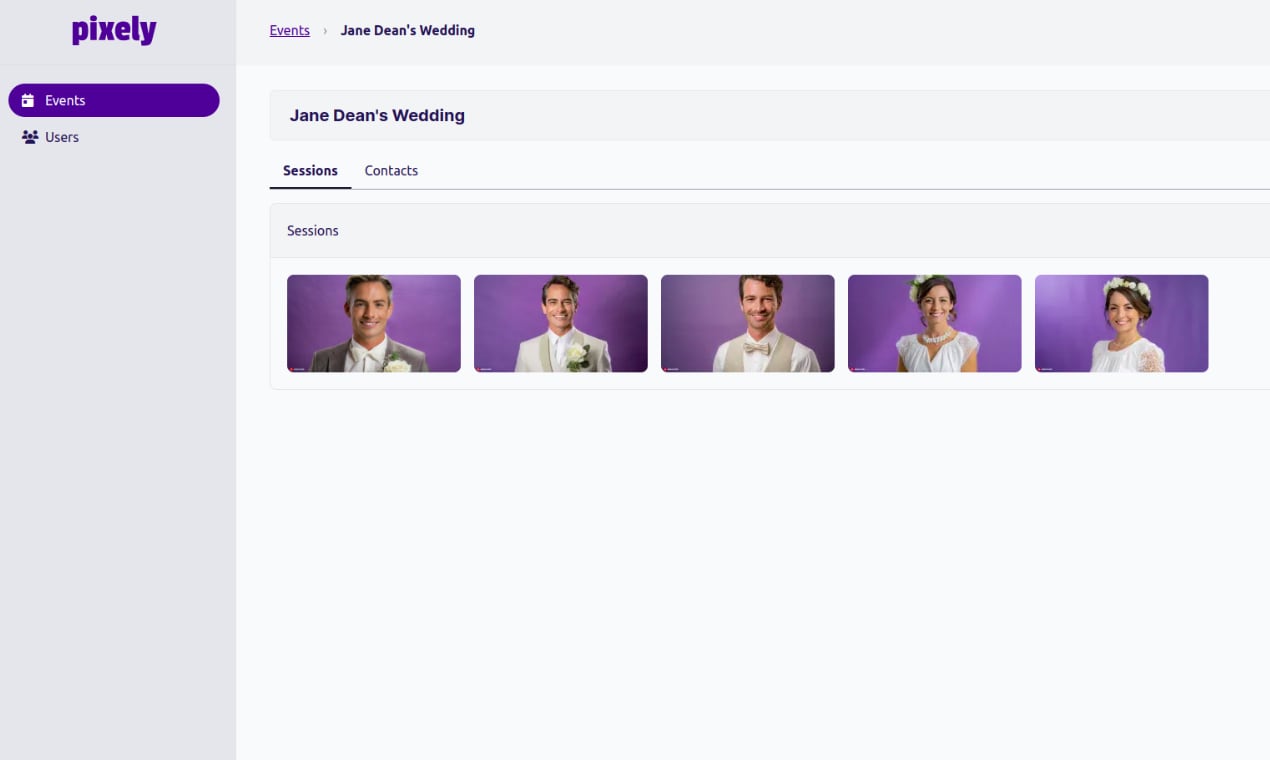The image size is (1270, 760).
Task: Click the calendar icon beside Events
Action: (x=28, y=101)
